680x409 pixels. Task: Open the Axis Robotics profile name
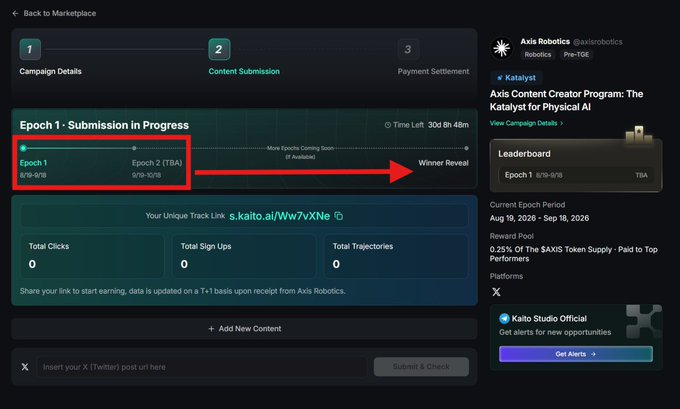coord(545,41)
